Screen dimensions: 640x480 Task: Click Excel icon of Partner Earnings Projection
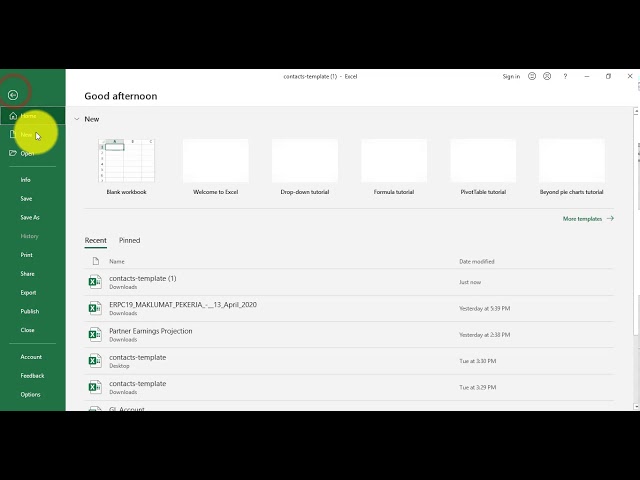(95, 335)
